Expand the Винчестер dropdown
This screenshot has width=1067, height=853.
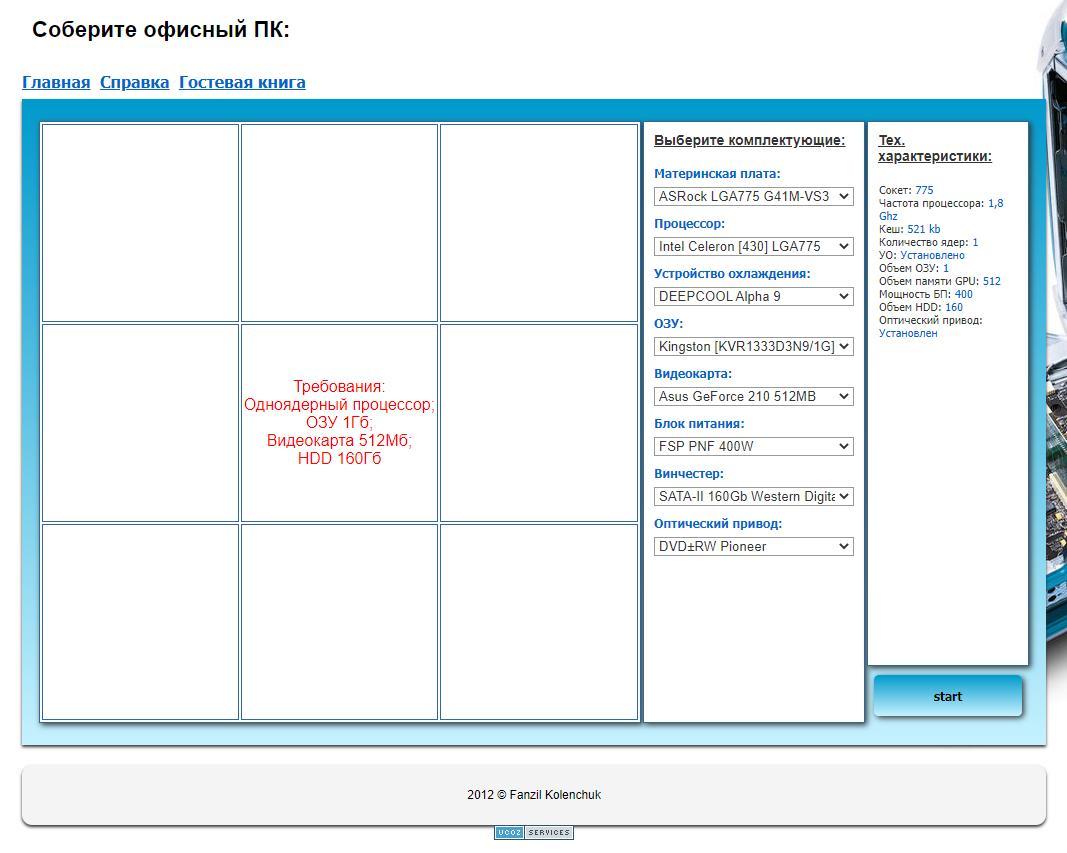coord(753,496)
